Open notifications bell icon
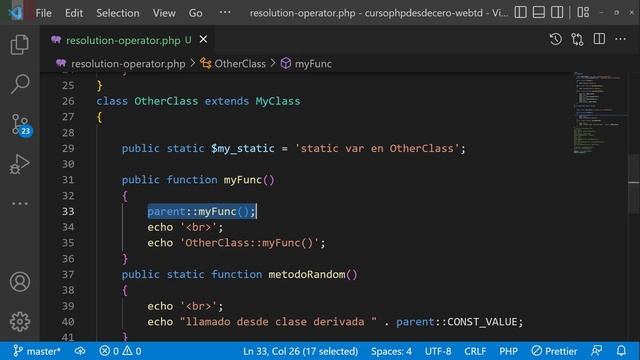This screenshot has width=640, height=360. (621, 351)
